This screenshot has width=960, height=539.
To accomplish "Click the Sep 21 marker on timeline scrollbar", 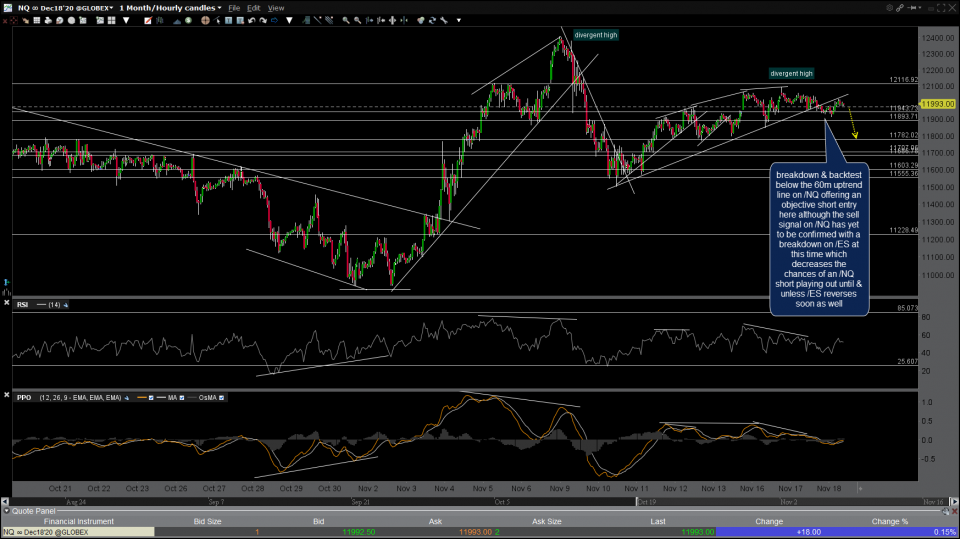I will pos(361,502).
